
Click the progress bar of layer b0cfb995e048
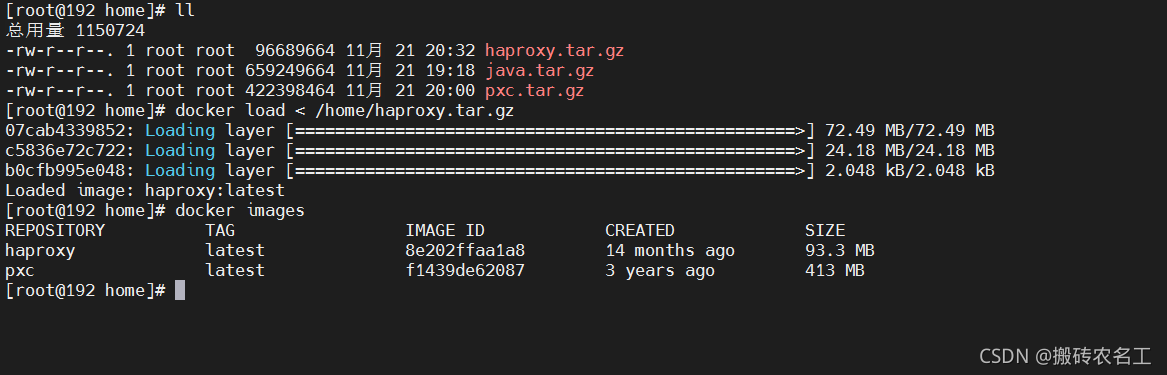tap(550, 171)
